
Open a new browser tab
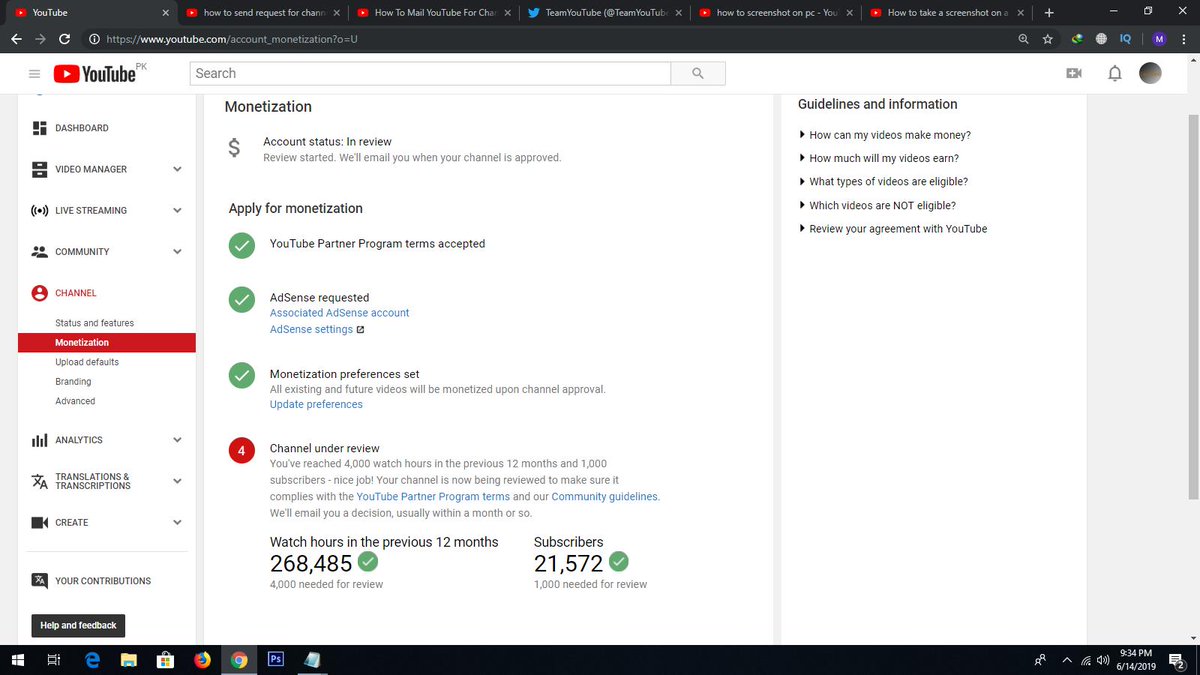(1049, 13)
